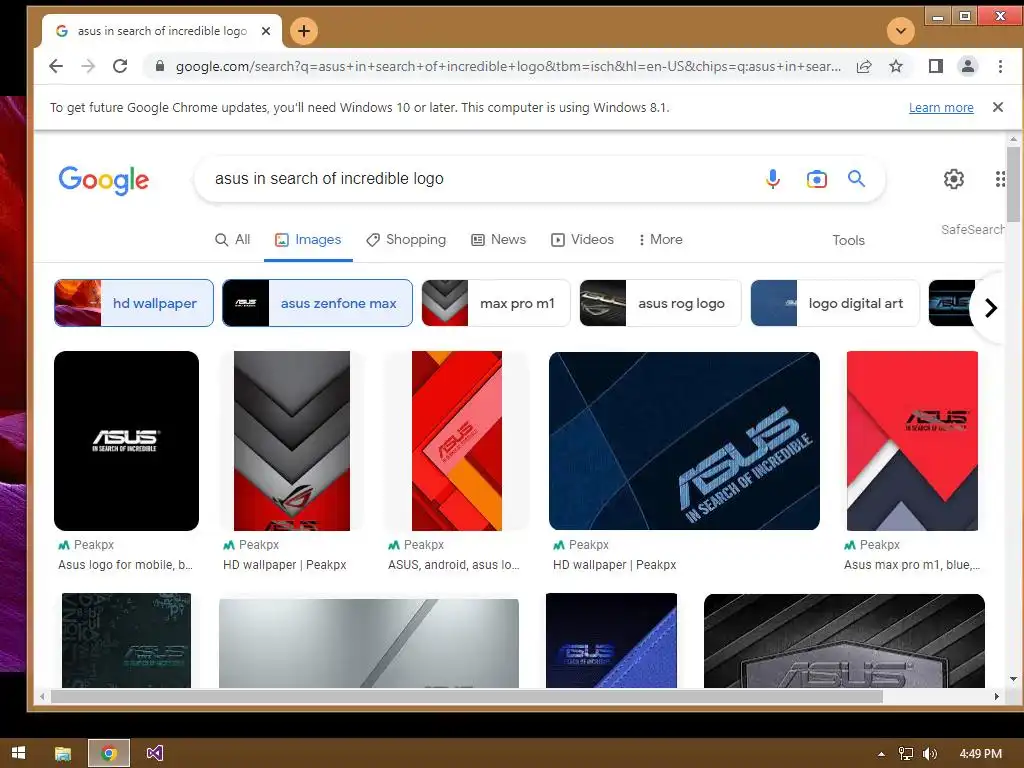Open Google quick settings gear
Screen dimensions: 1024x768
click(x=953, y=178)
